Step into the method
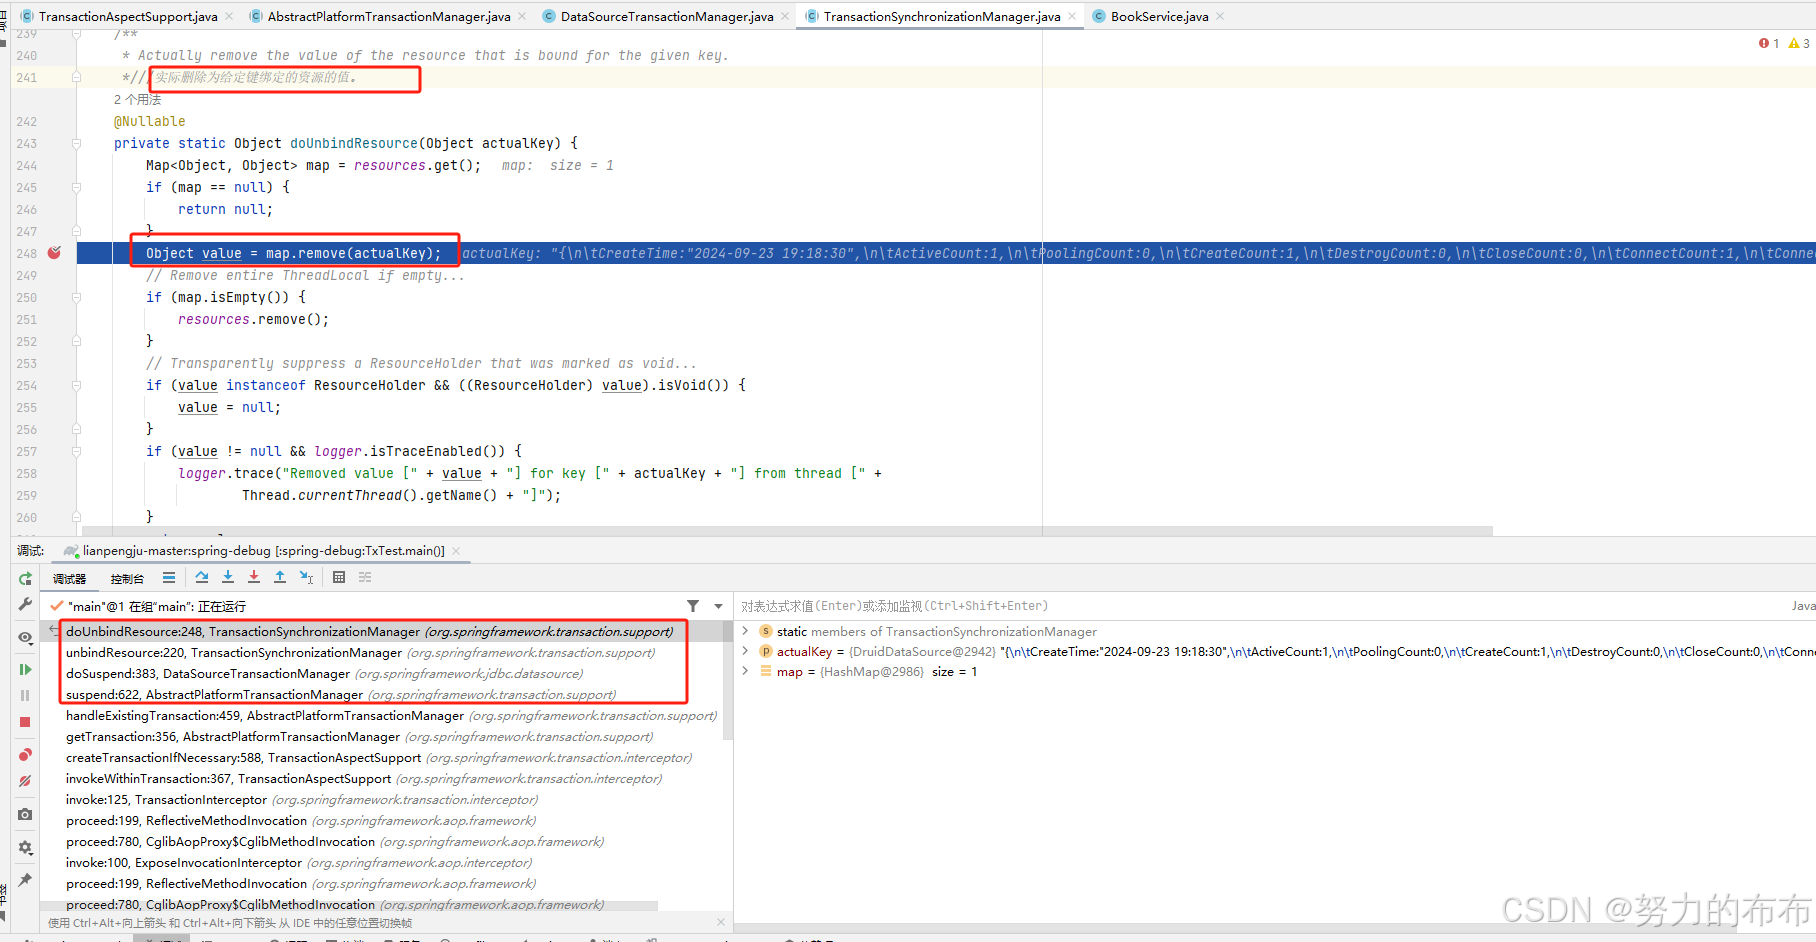 point(228,578)
